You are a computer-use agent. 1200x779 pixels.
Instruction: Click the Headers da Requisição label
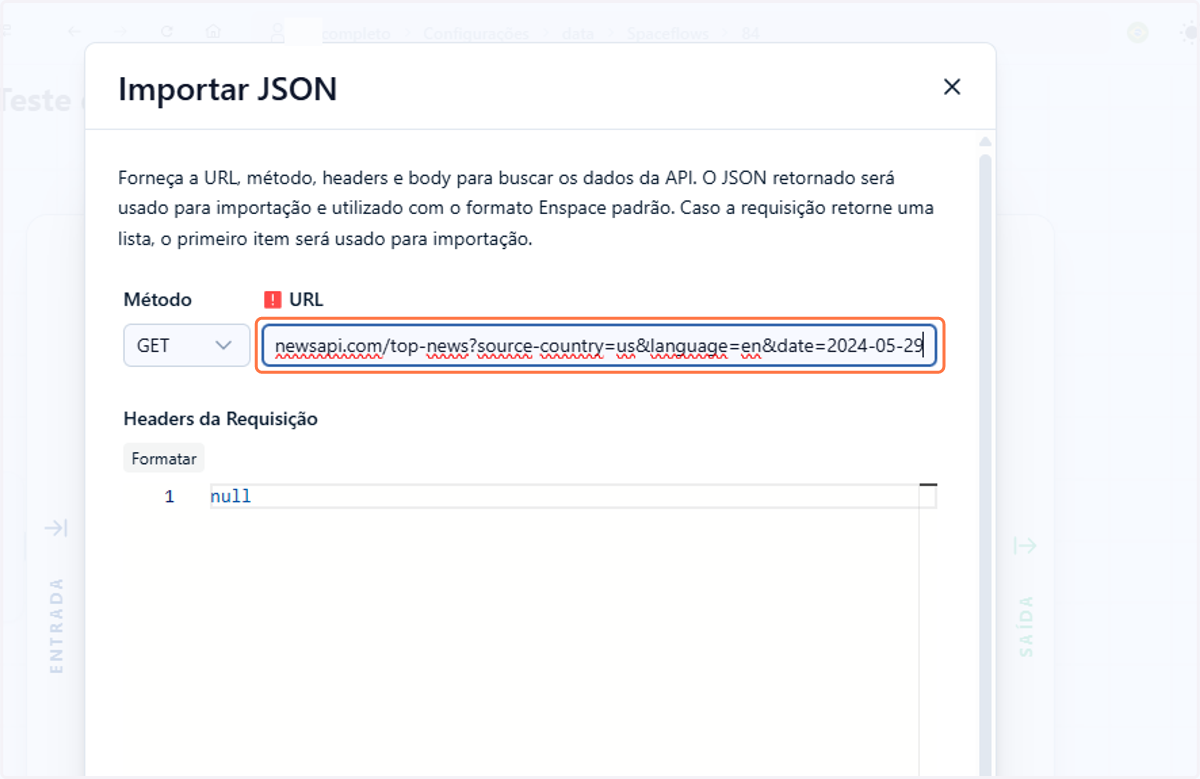pos(221,419)
